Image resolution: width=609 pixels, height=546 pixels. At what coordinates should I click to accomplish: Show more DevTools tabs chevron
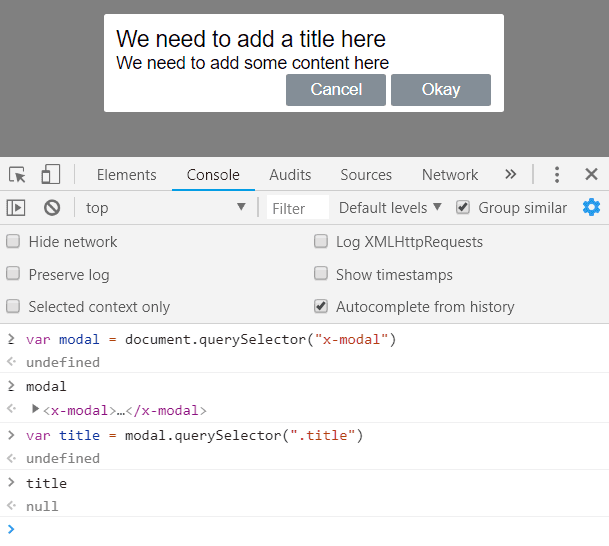(x=510, y=175)
